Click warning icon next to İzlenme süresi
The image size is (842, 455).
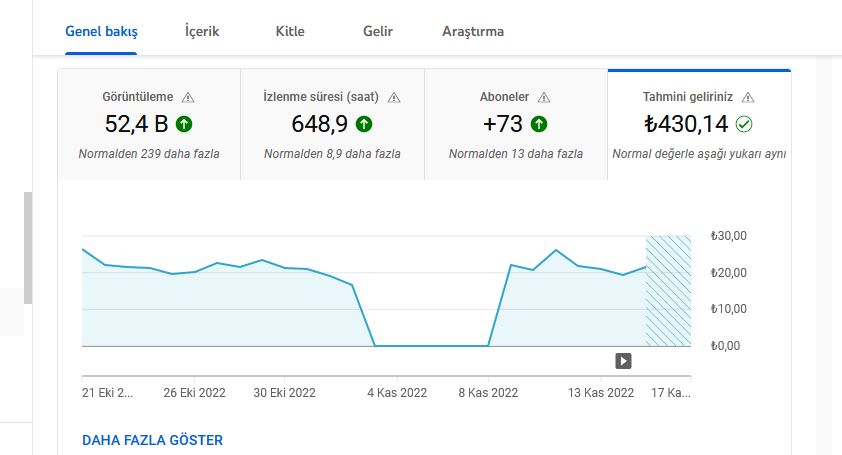[394, 97]
